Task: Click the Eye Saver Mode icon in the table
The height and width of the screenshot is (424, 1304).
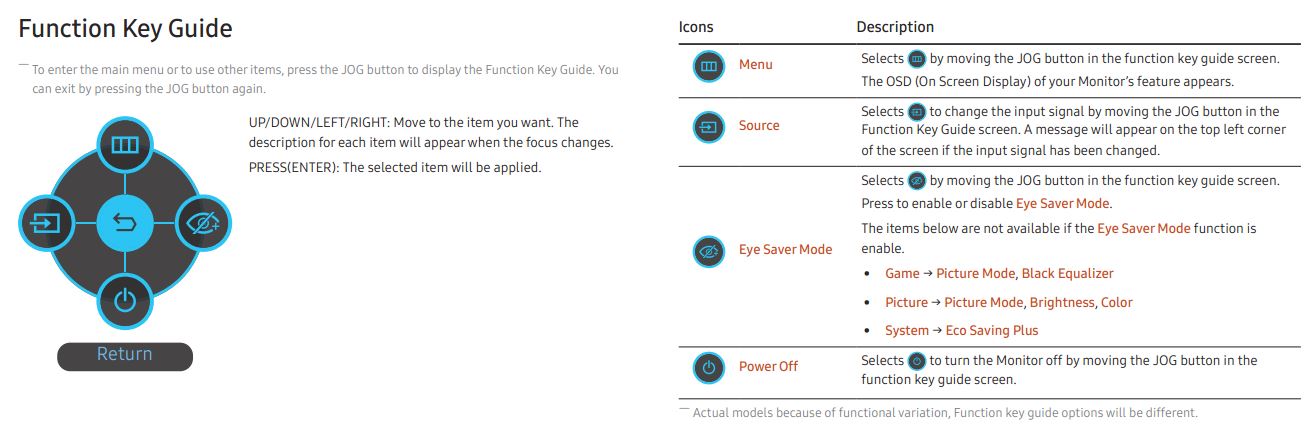Action: click(x=708, y=250)
